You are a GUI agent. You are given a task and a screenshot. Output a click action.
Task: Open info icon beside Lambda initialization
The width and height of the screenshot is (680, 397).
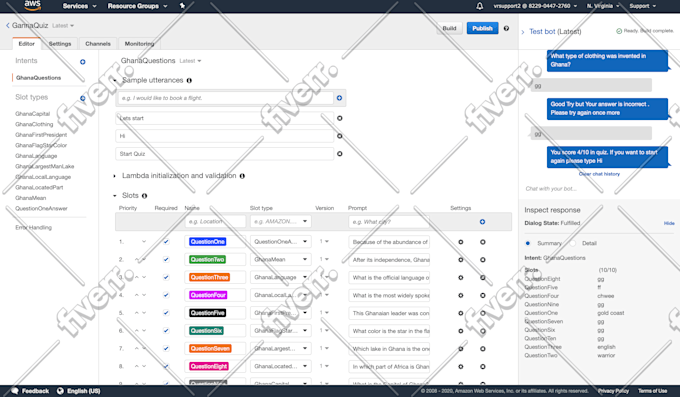(x=242, y=176)
